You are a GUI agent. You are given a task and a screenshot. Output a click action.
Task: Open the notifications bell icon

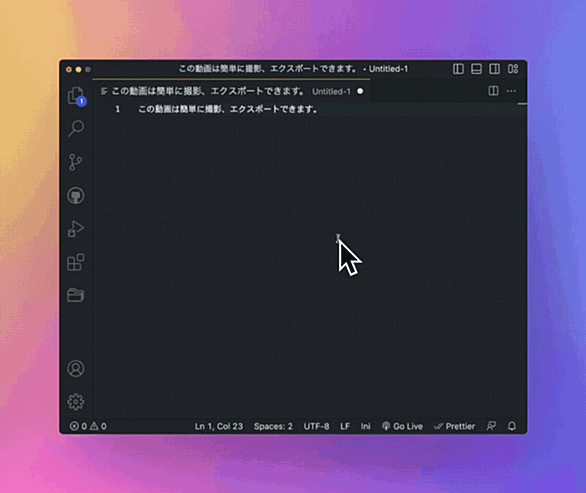coord(512,426)
